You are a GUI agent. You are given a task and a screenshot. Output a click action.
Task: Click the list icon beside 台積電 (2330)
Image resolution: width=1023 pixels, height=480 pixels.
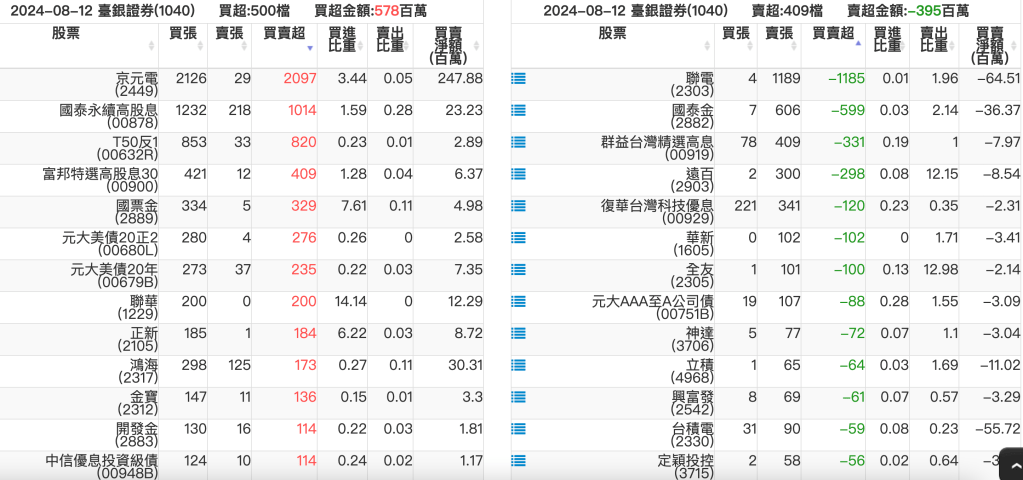pos(518,429)
